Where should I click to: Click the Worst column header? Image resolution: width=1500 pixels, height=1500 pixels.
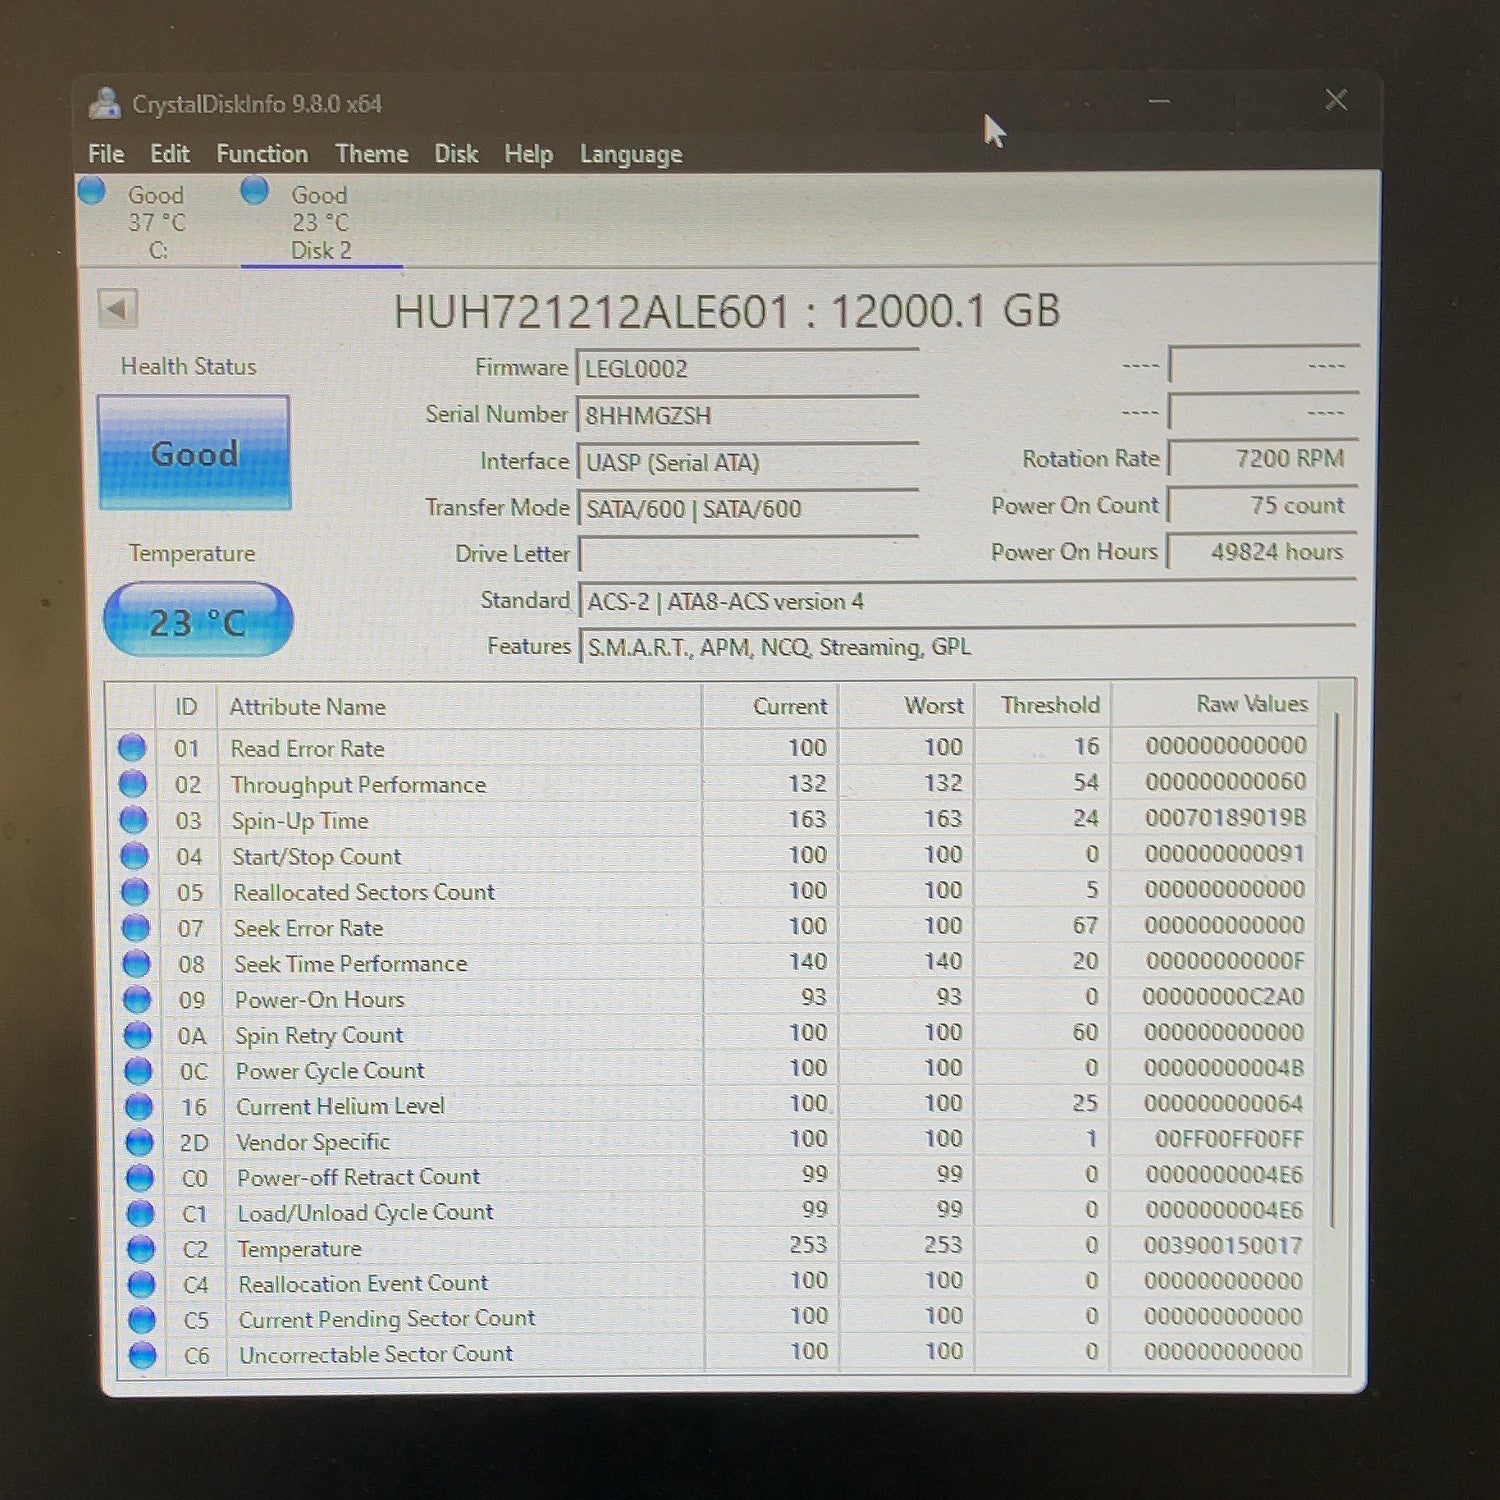(906, 706)
